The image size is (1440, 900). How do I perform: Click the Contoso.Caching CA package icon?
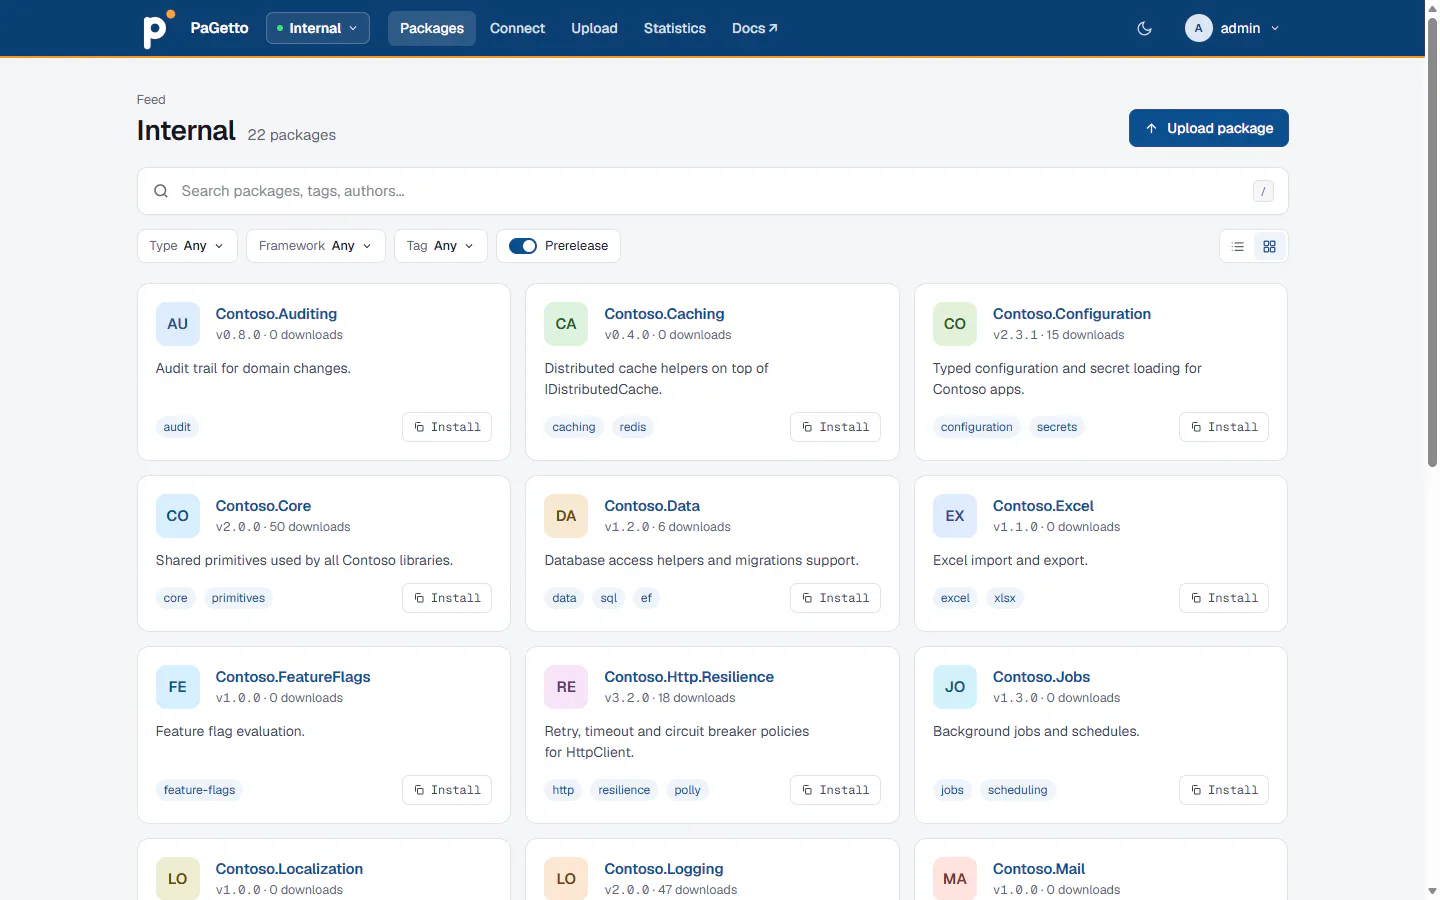pos(566,324)
